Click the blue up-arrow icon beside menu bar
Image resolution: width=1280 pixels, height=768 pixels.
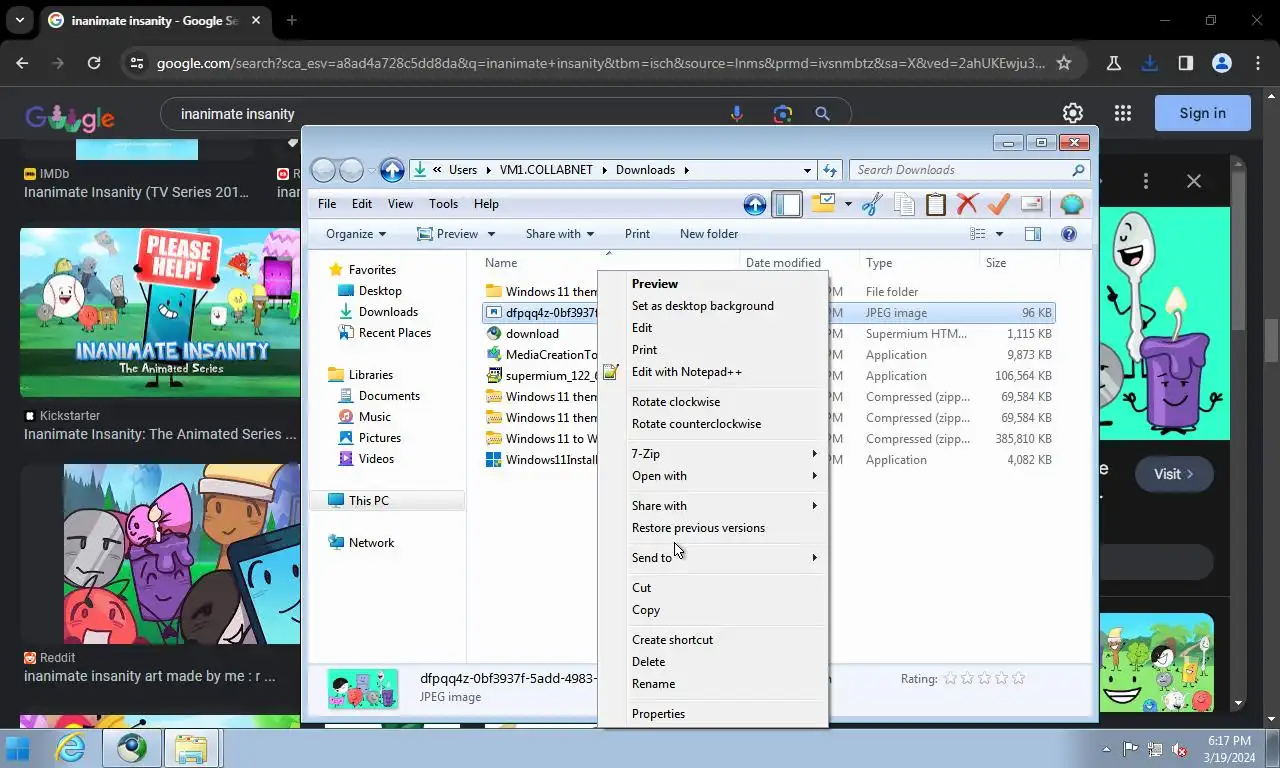click(x=755, y=204)
